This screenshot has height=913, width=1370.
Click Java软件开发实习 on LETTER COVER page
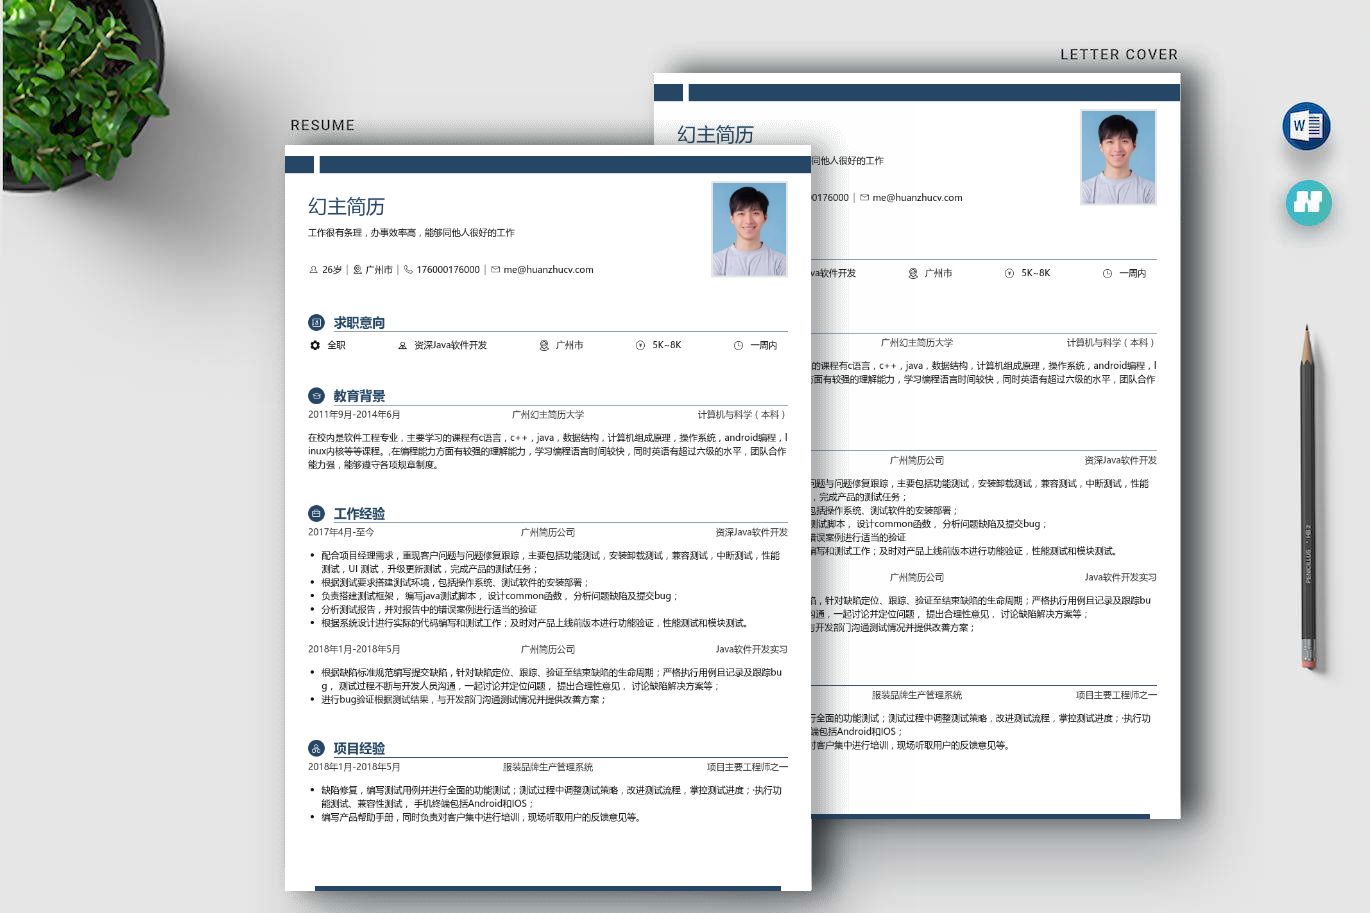1120,578
